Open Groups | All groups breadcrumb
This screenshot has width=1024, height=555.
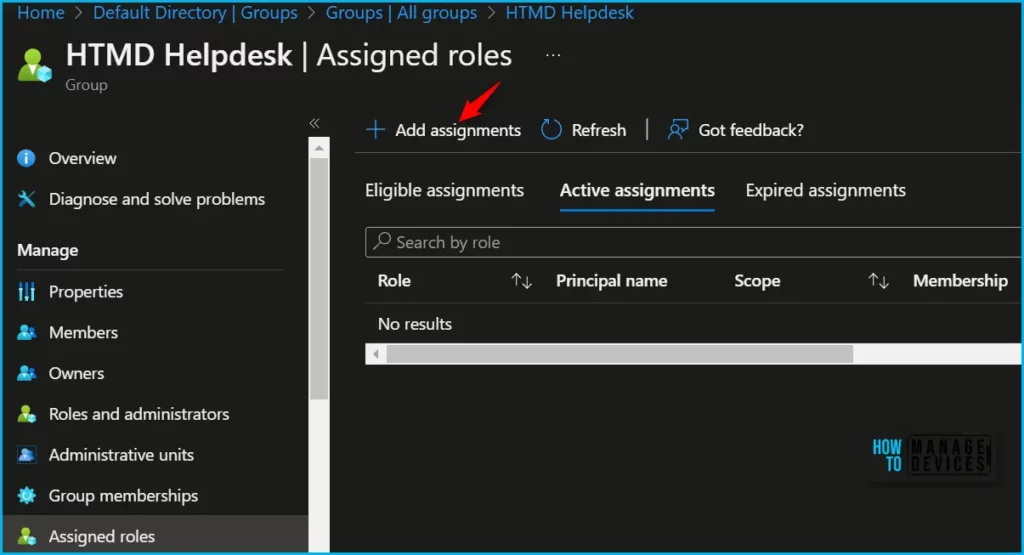coord(401,12)
